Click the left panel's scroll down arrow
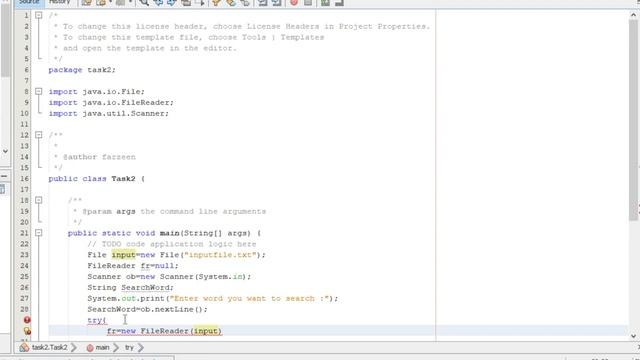This screenshot has height=360, width=640. [5, 151]
